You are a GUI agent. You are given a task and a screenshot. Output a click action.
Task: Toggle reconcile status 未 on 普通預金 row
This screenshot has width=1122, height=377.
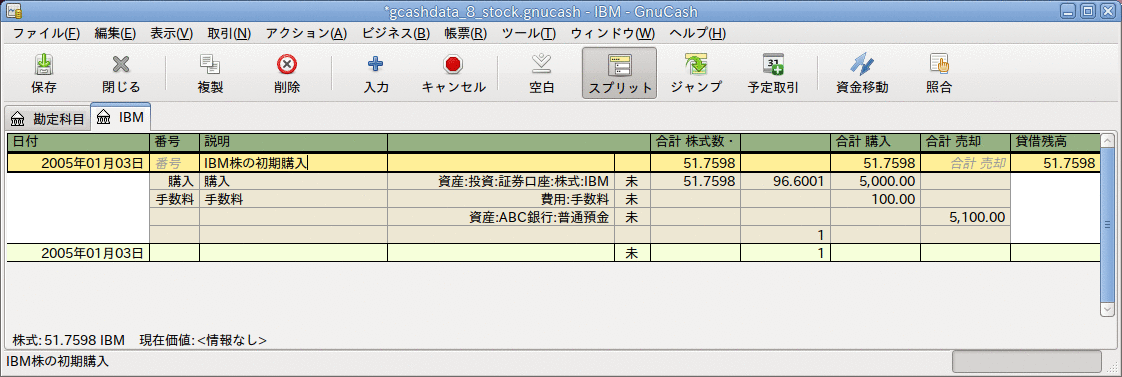tap(632, 217)
